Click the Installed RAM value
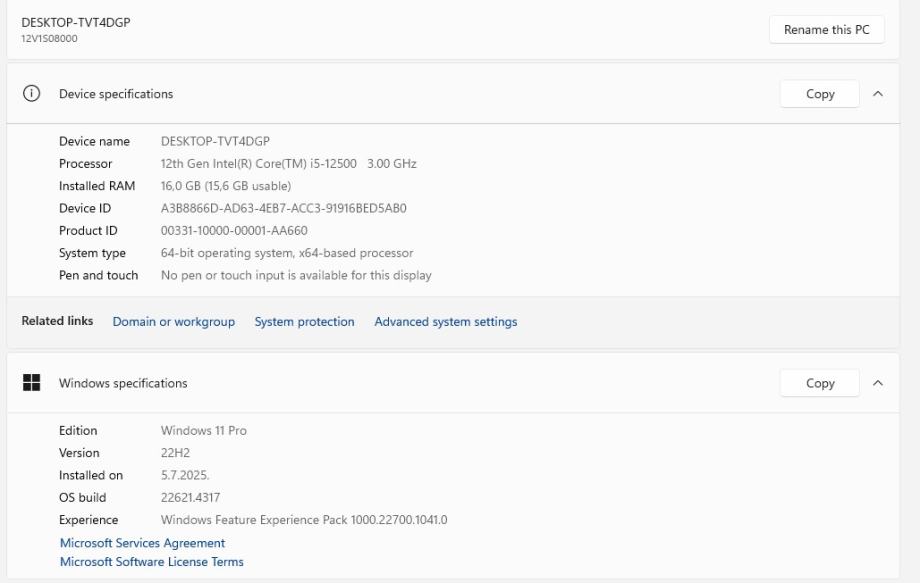Image resolution: width=920 pixels, height=583 pixels. [x=226, y=186]
